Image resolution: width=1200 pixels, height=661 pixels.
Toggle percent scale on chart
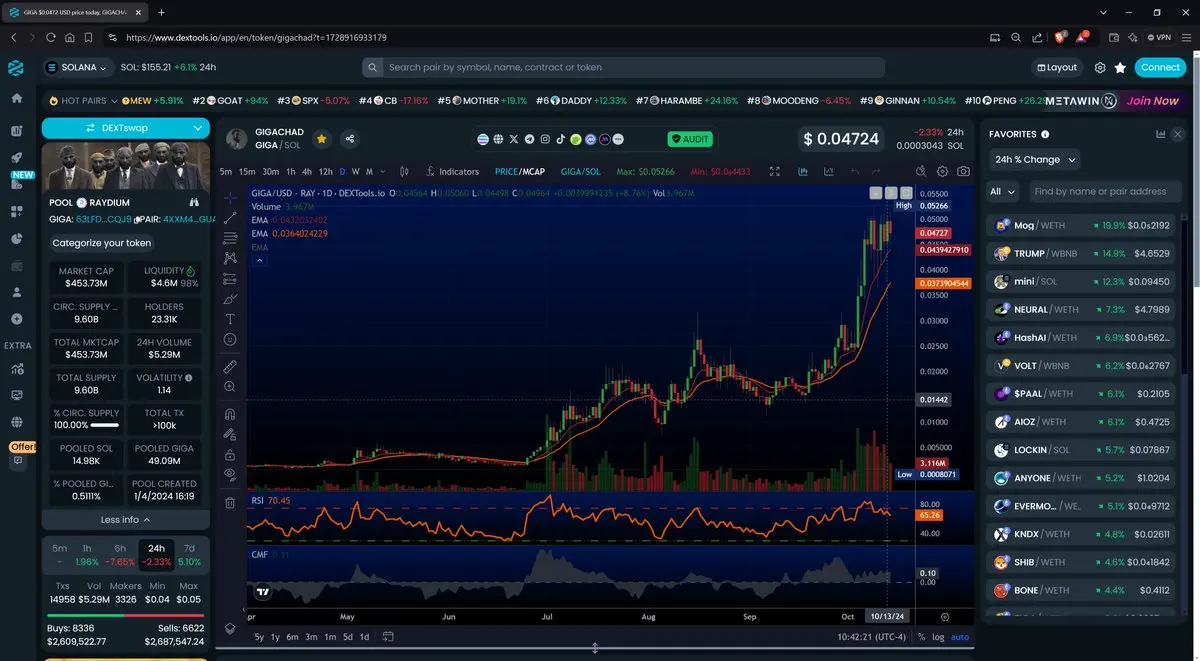tap(921, 637)
